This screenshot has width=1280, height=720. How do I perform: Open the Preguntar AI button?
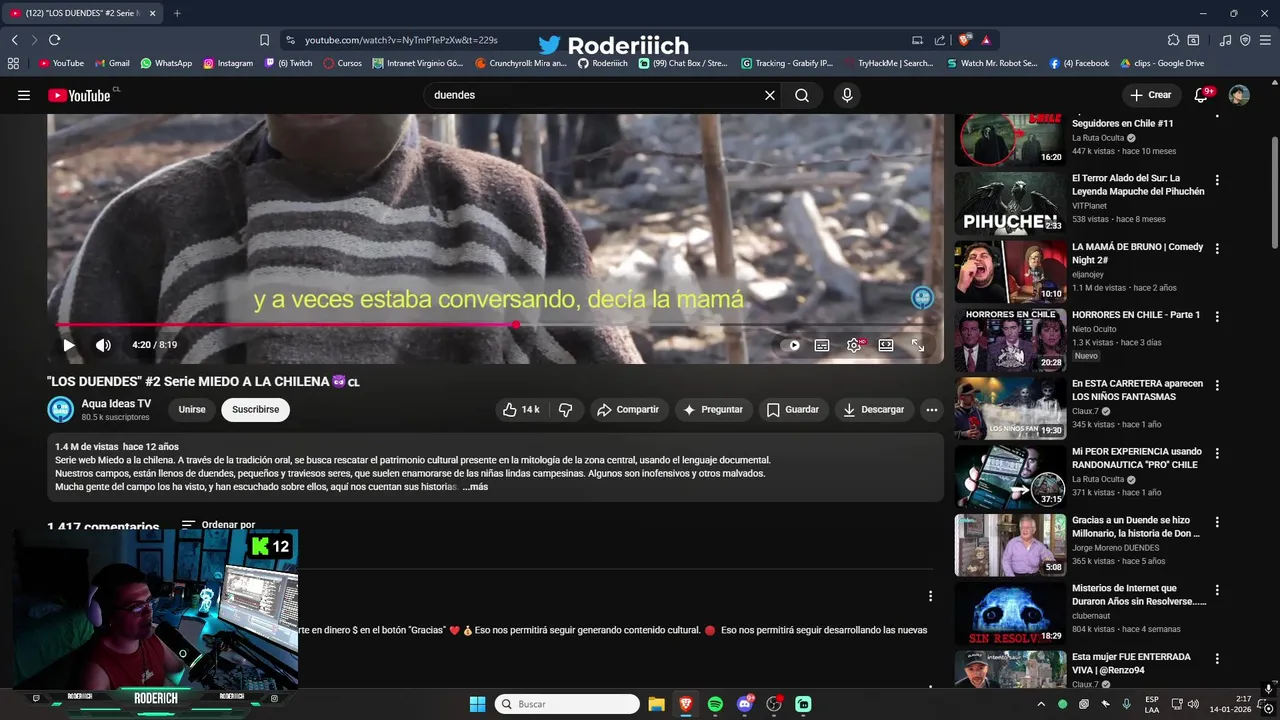pos(713,409)
